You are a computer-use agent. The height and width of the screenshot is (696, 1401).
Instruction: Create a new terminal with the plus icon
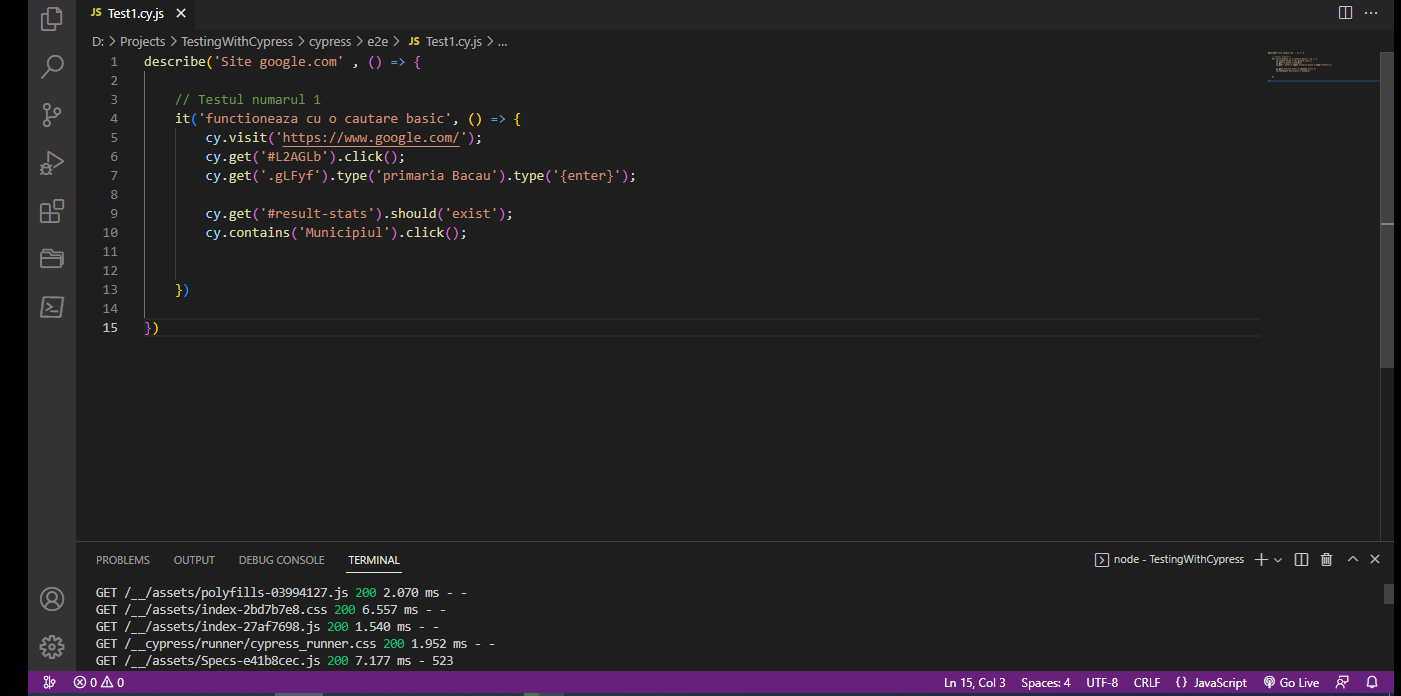[1260, 559]
